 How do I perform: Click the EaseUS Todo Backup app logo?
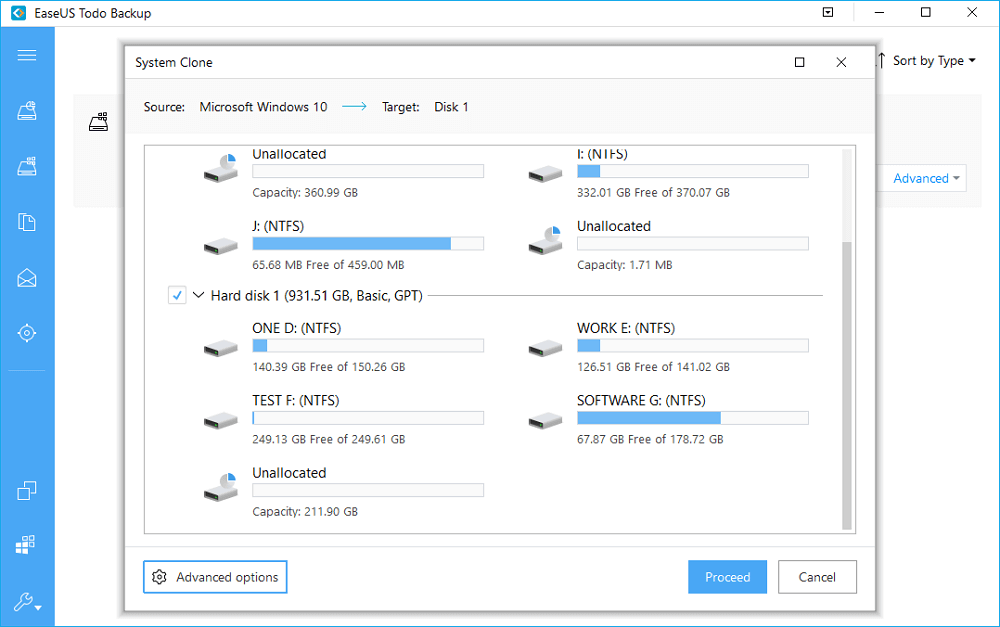pos(18,13)
